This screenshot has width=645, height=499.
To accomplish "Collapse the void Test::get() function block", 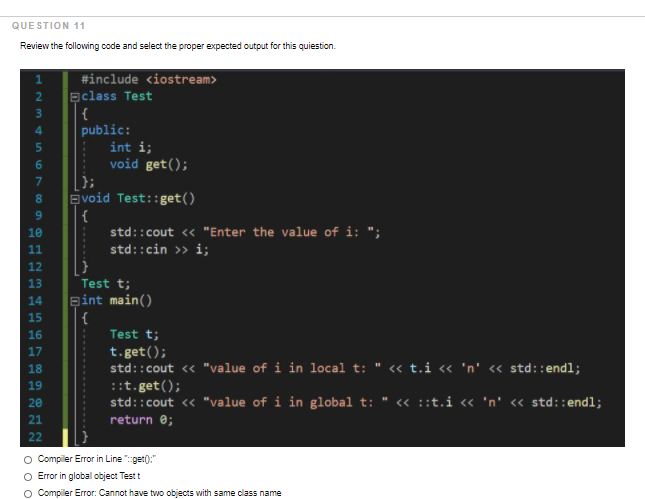I will 74,199.
